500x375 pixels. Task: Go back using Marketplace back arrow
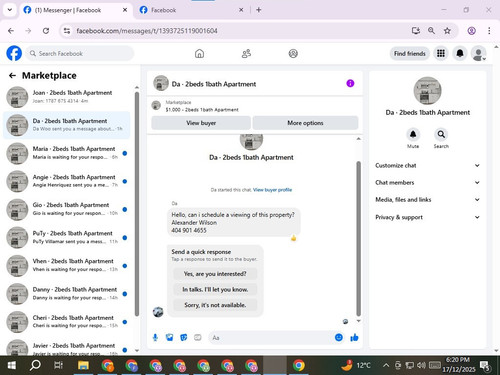[x=12, y=76]
